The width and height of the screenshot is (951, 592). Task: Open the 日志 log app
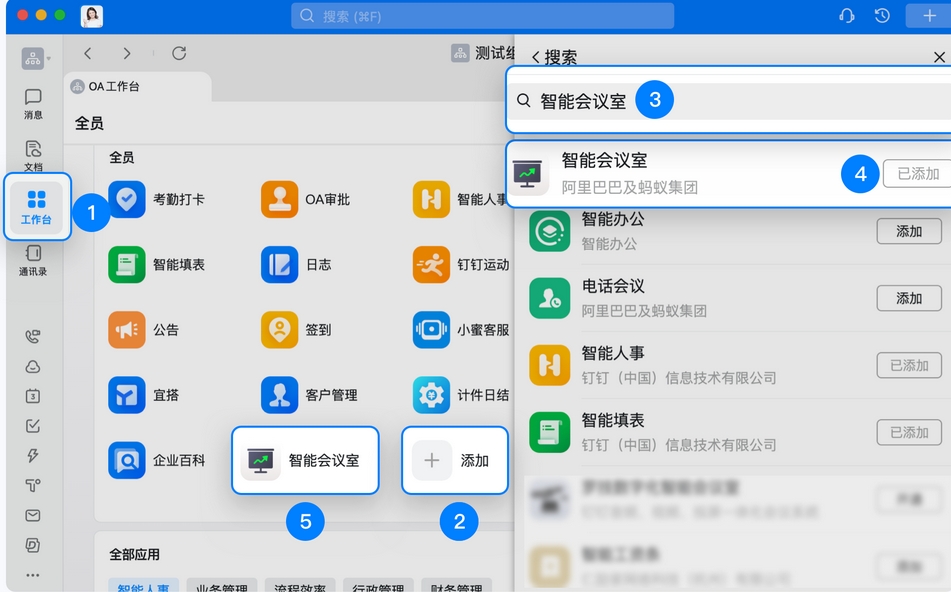296,264
